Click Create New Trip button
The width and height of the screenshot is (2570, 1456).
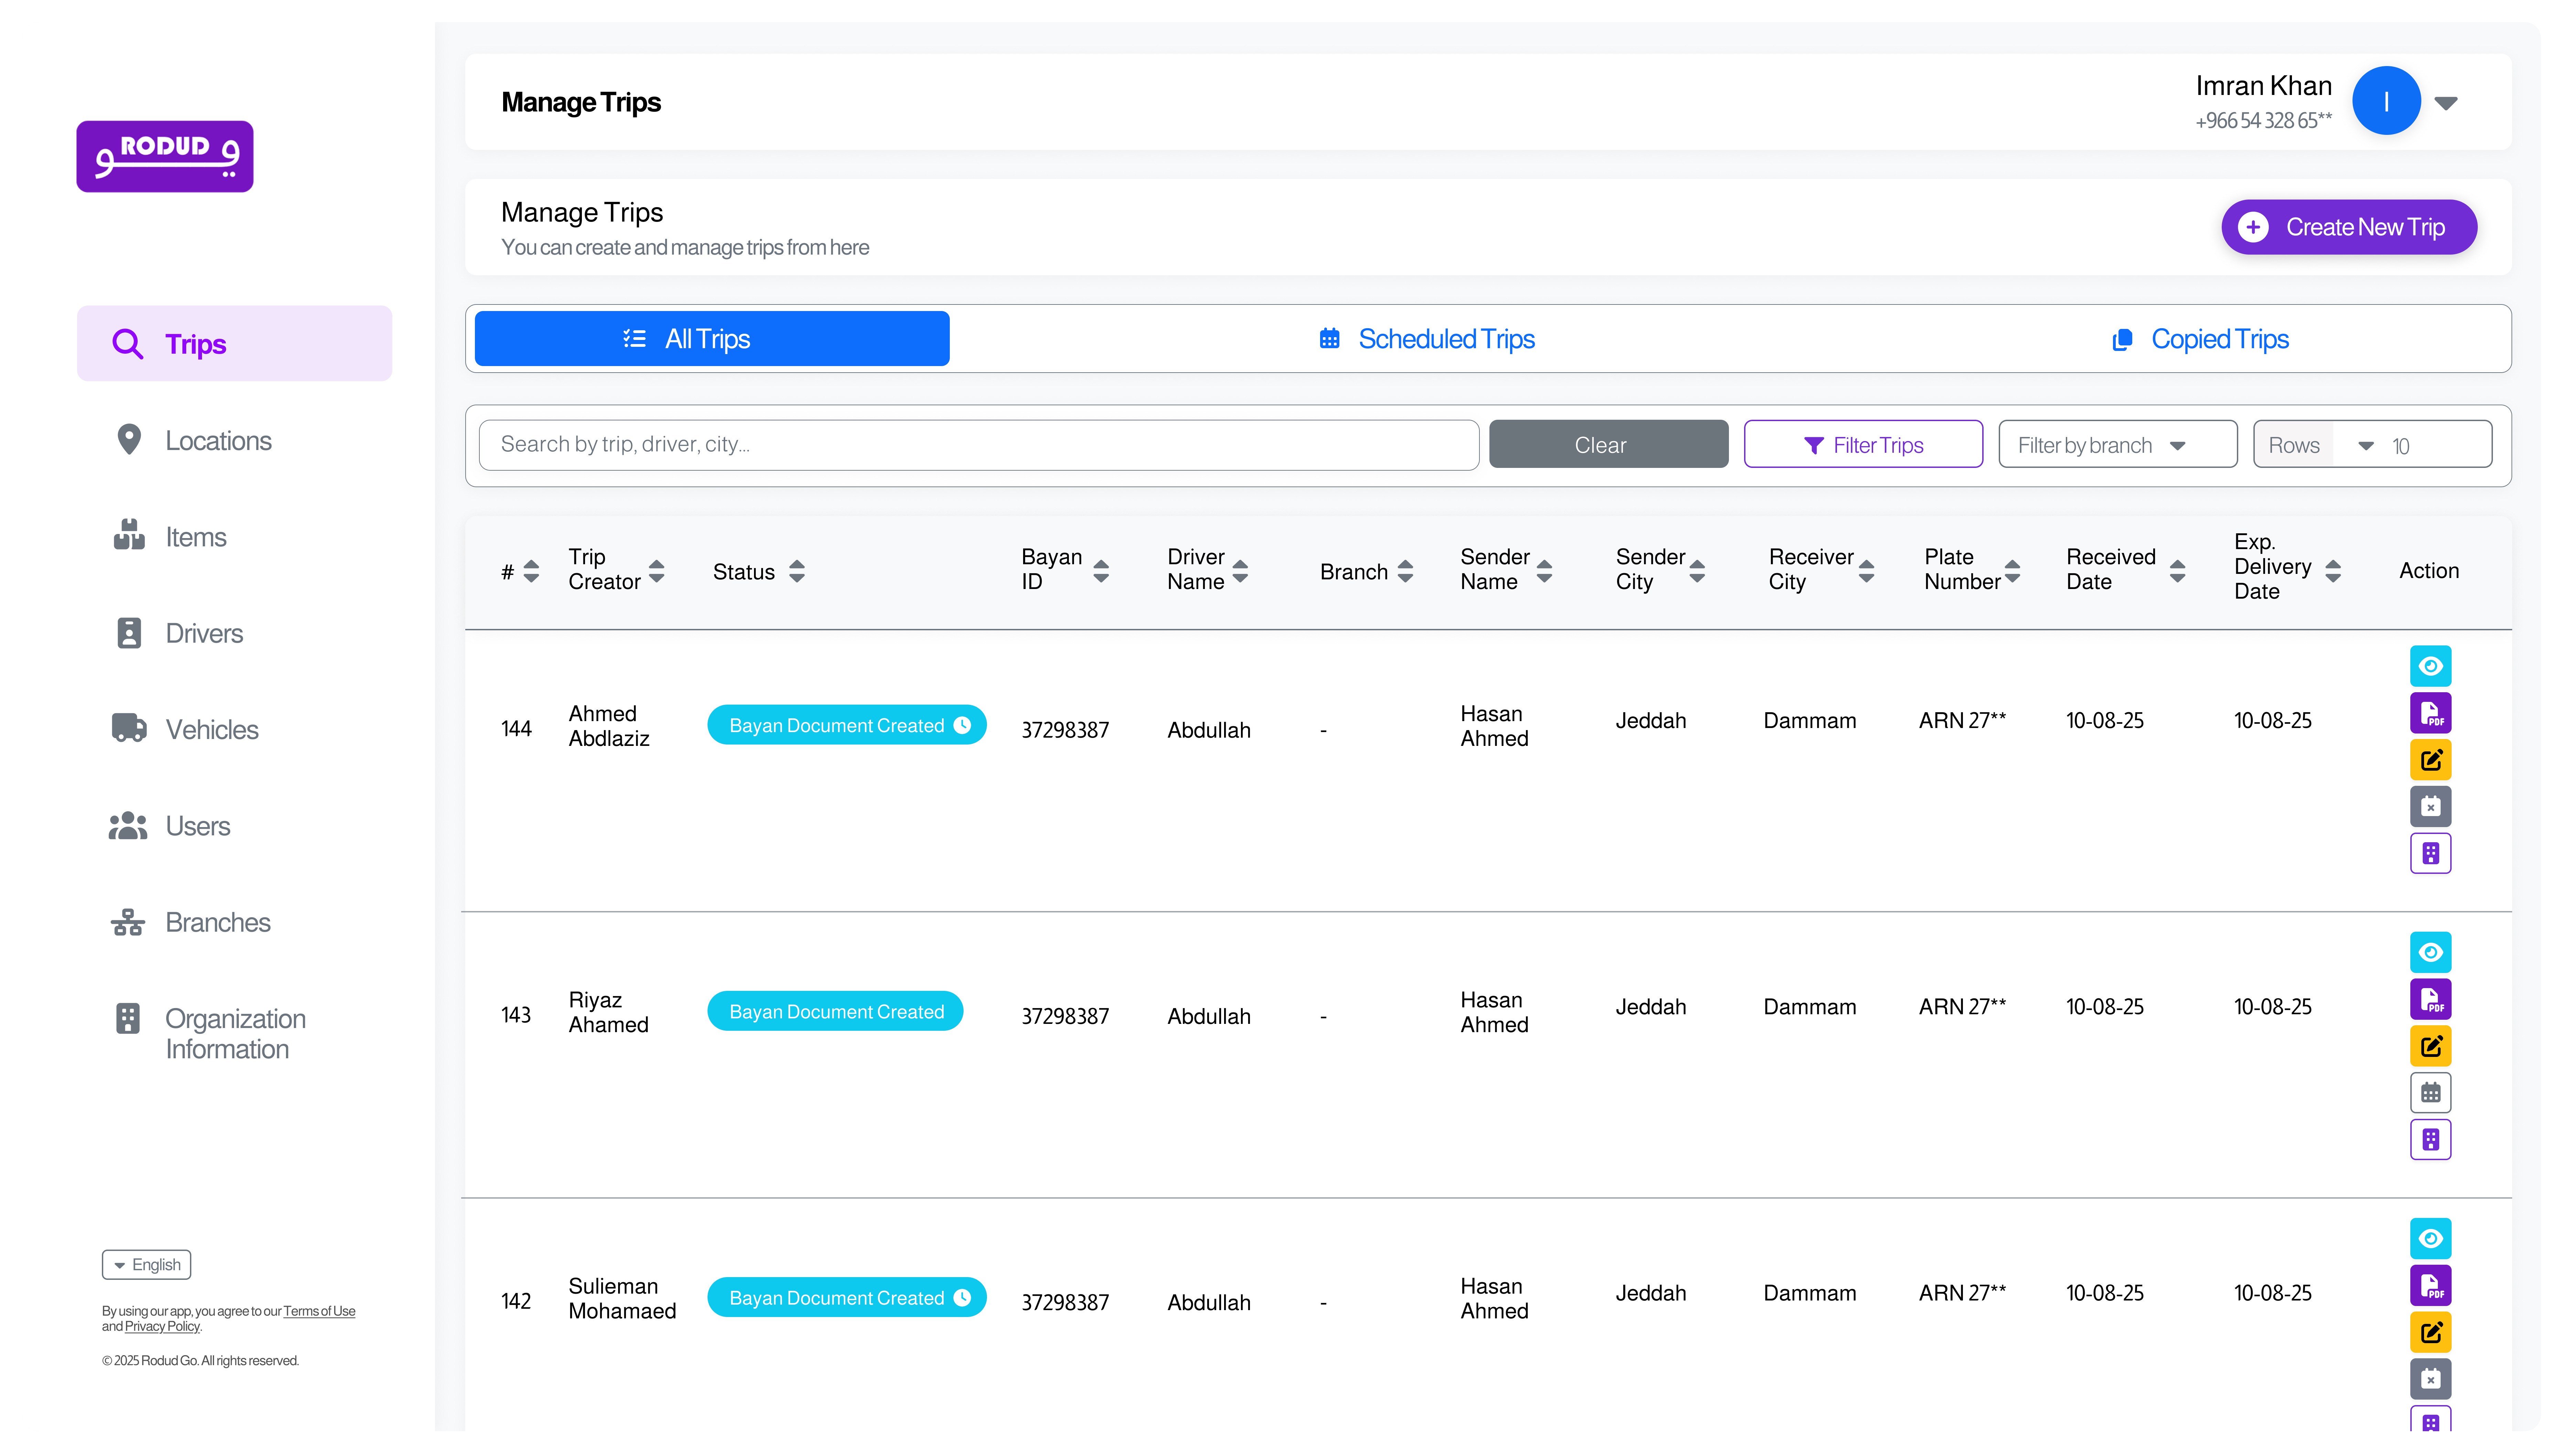point(2349,227)
